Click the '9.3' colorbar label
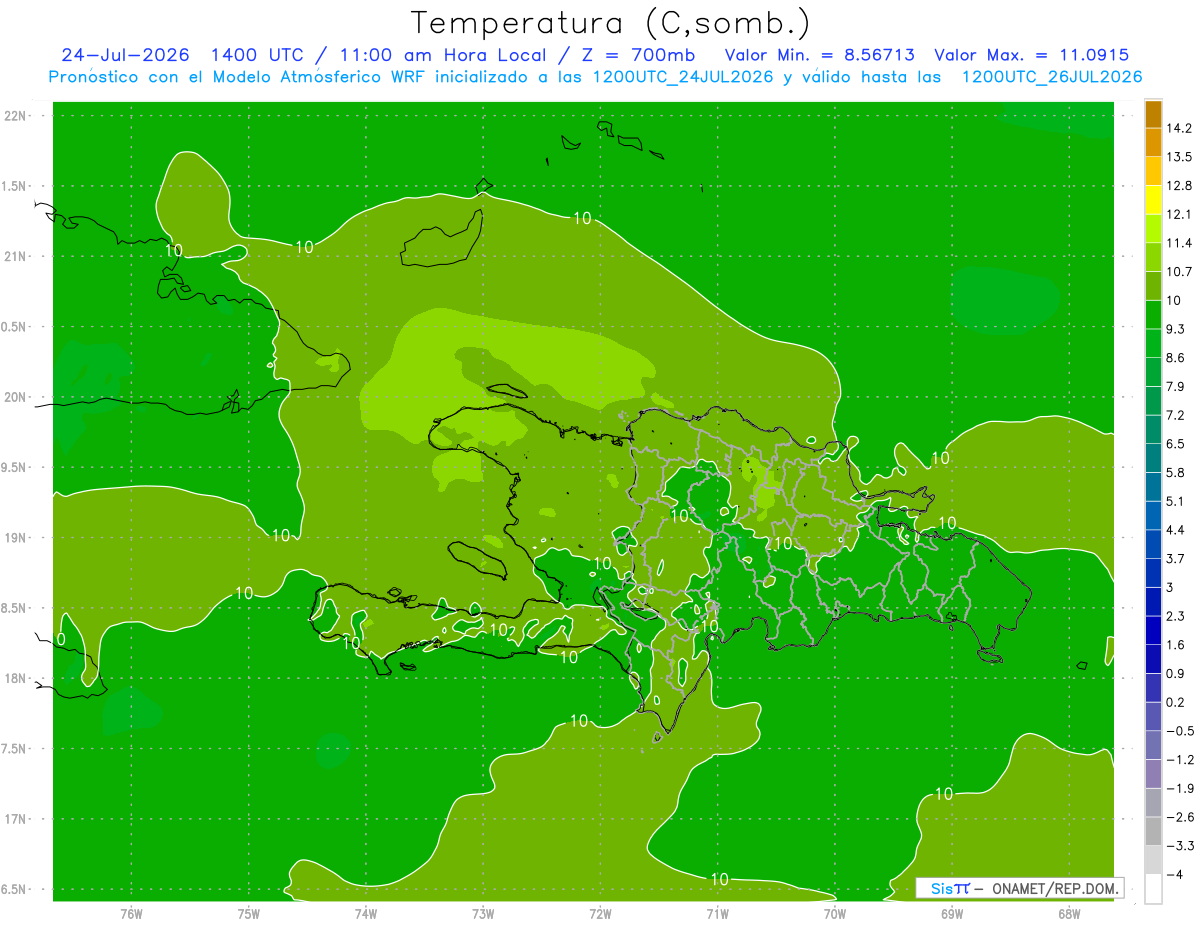Image resolution: width=1200 pixels, height=927 pixels. (x=1175, y=329)
